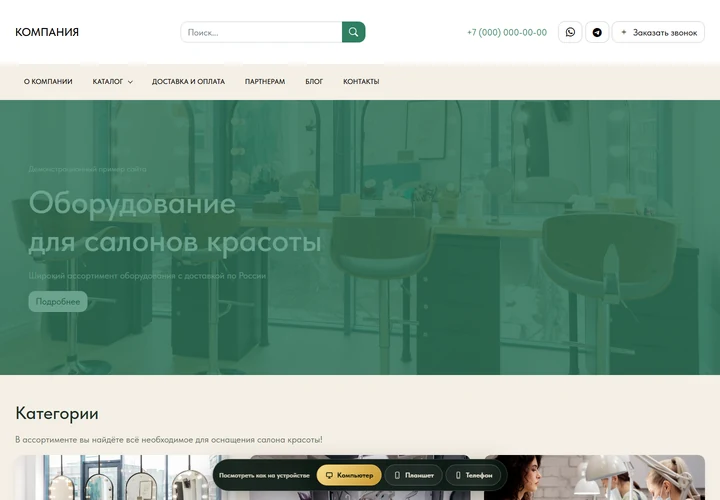Expand the КАТАЛОГ dropdown chevron

130,82
